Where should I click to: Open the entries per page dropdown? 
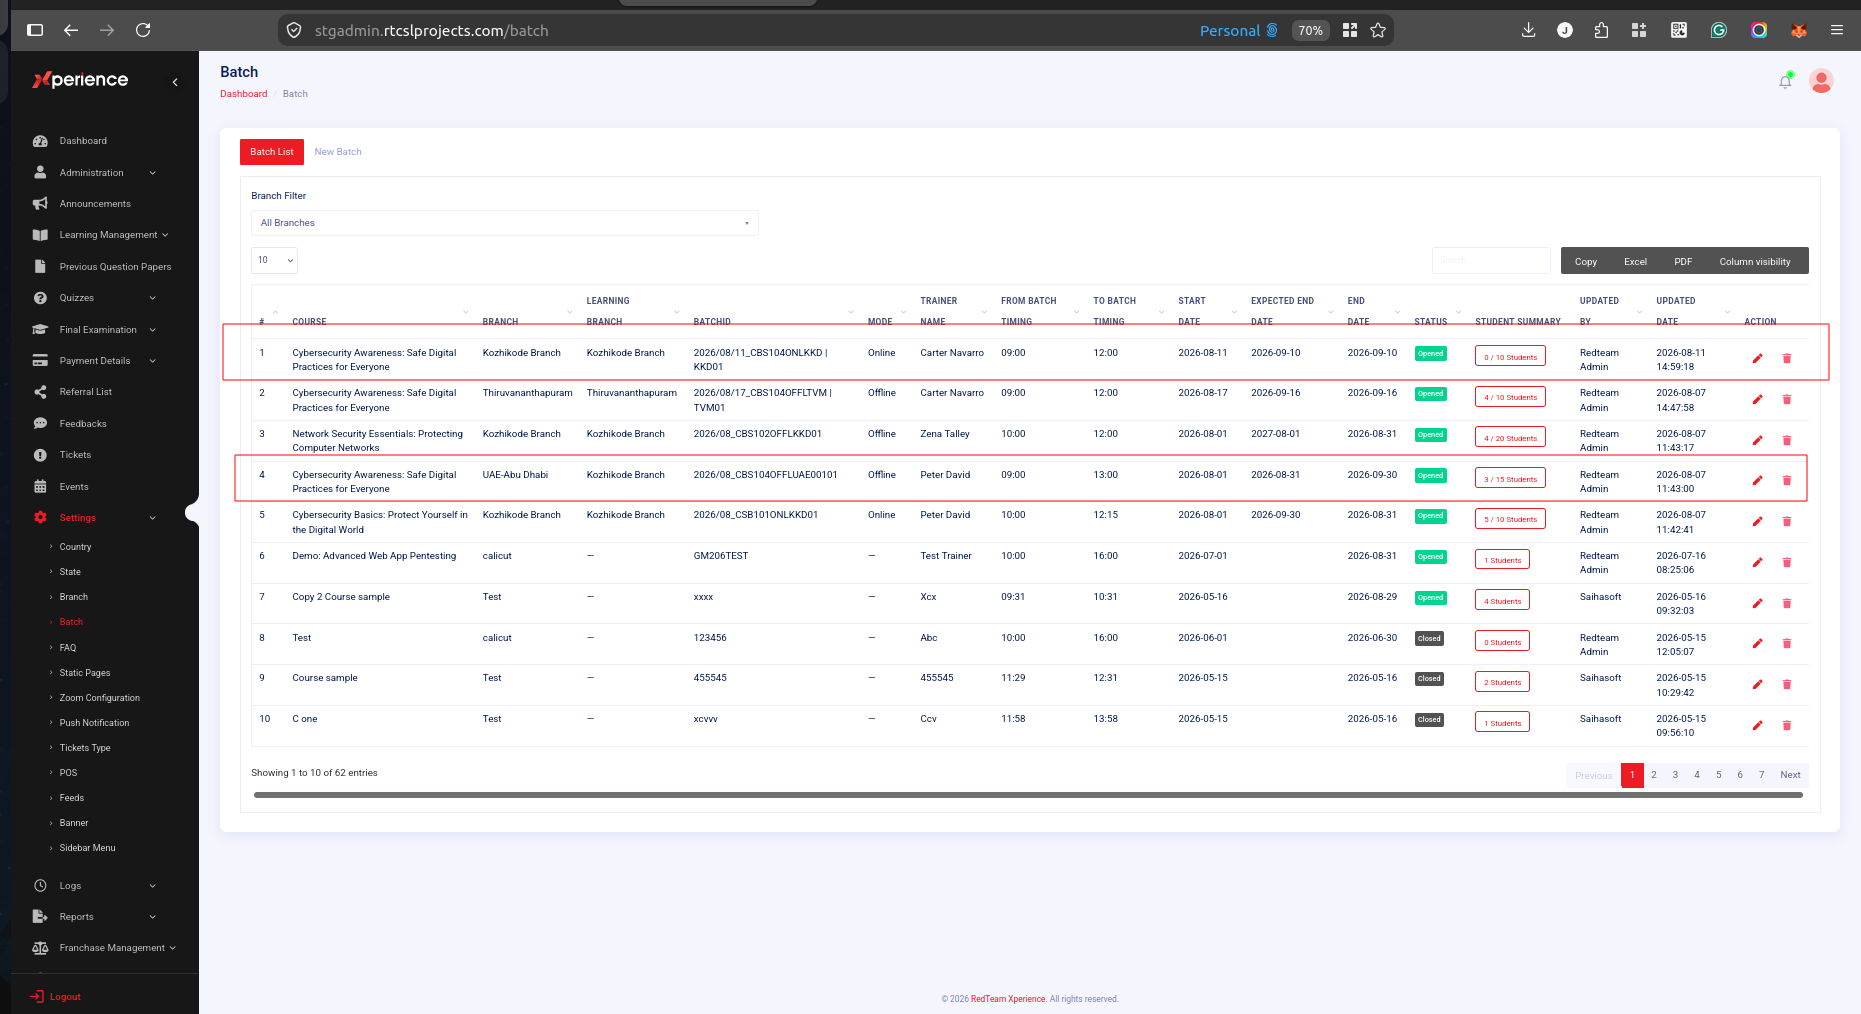pos(274,260)
